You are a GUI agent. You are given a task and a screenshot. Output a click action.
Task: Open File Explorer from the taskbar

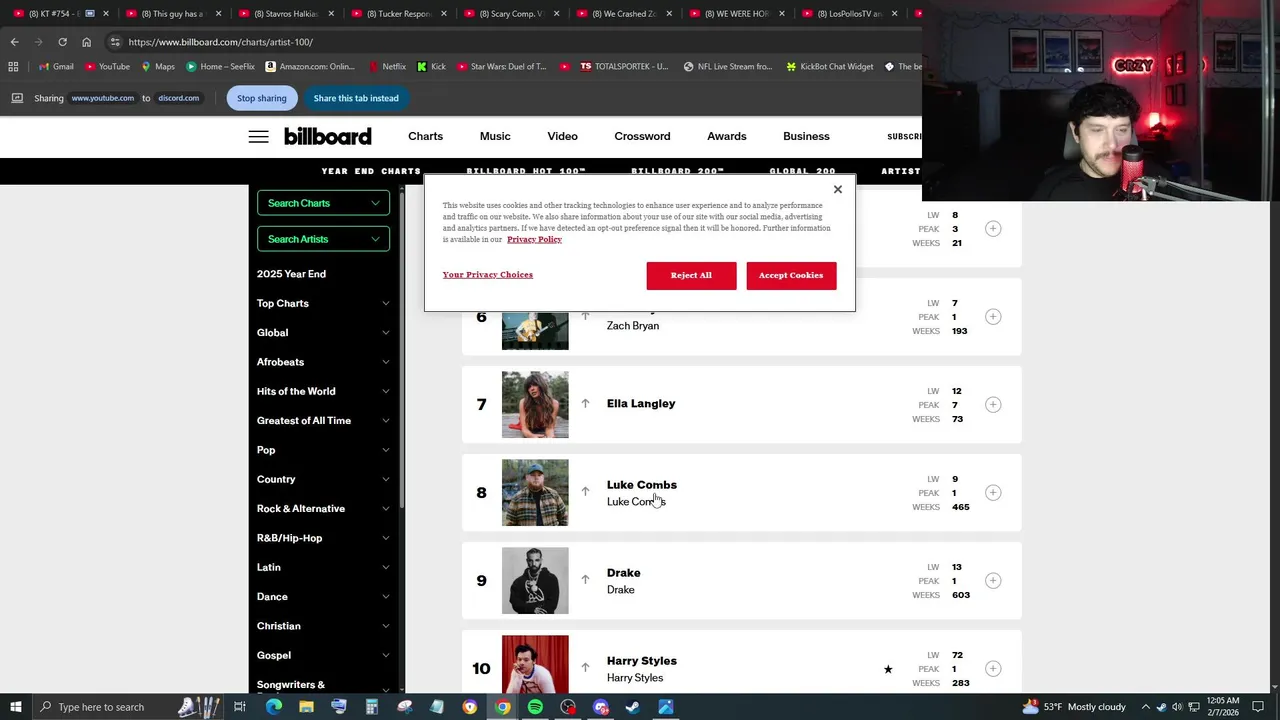[x=306, y=707]
